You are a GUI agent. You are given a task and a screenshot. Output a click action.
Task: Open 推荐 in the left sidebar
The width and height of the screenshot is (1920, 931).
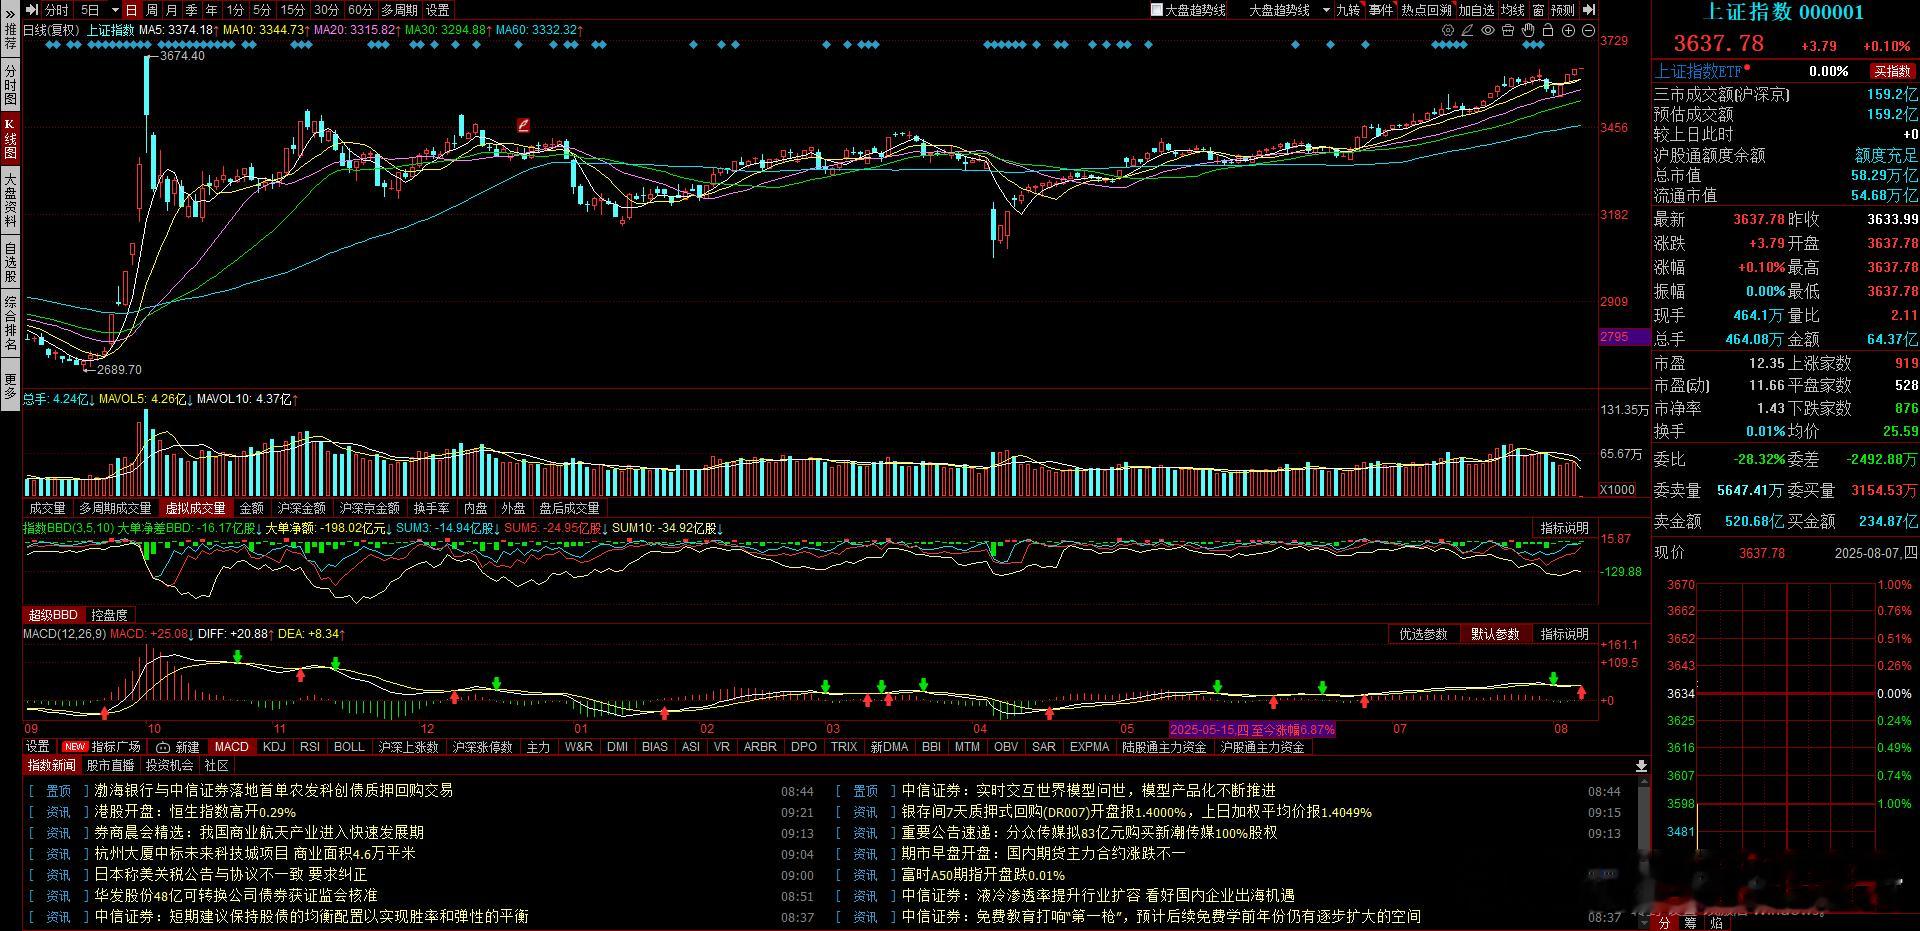click(10, 37)
